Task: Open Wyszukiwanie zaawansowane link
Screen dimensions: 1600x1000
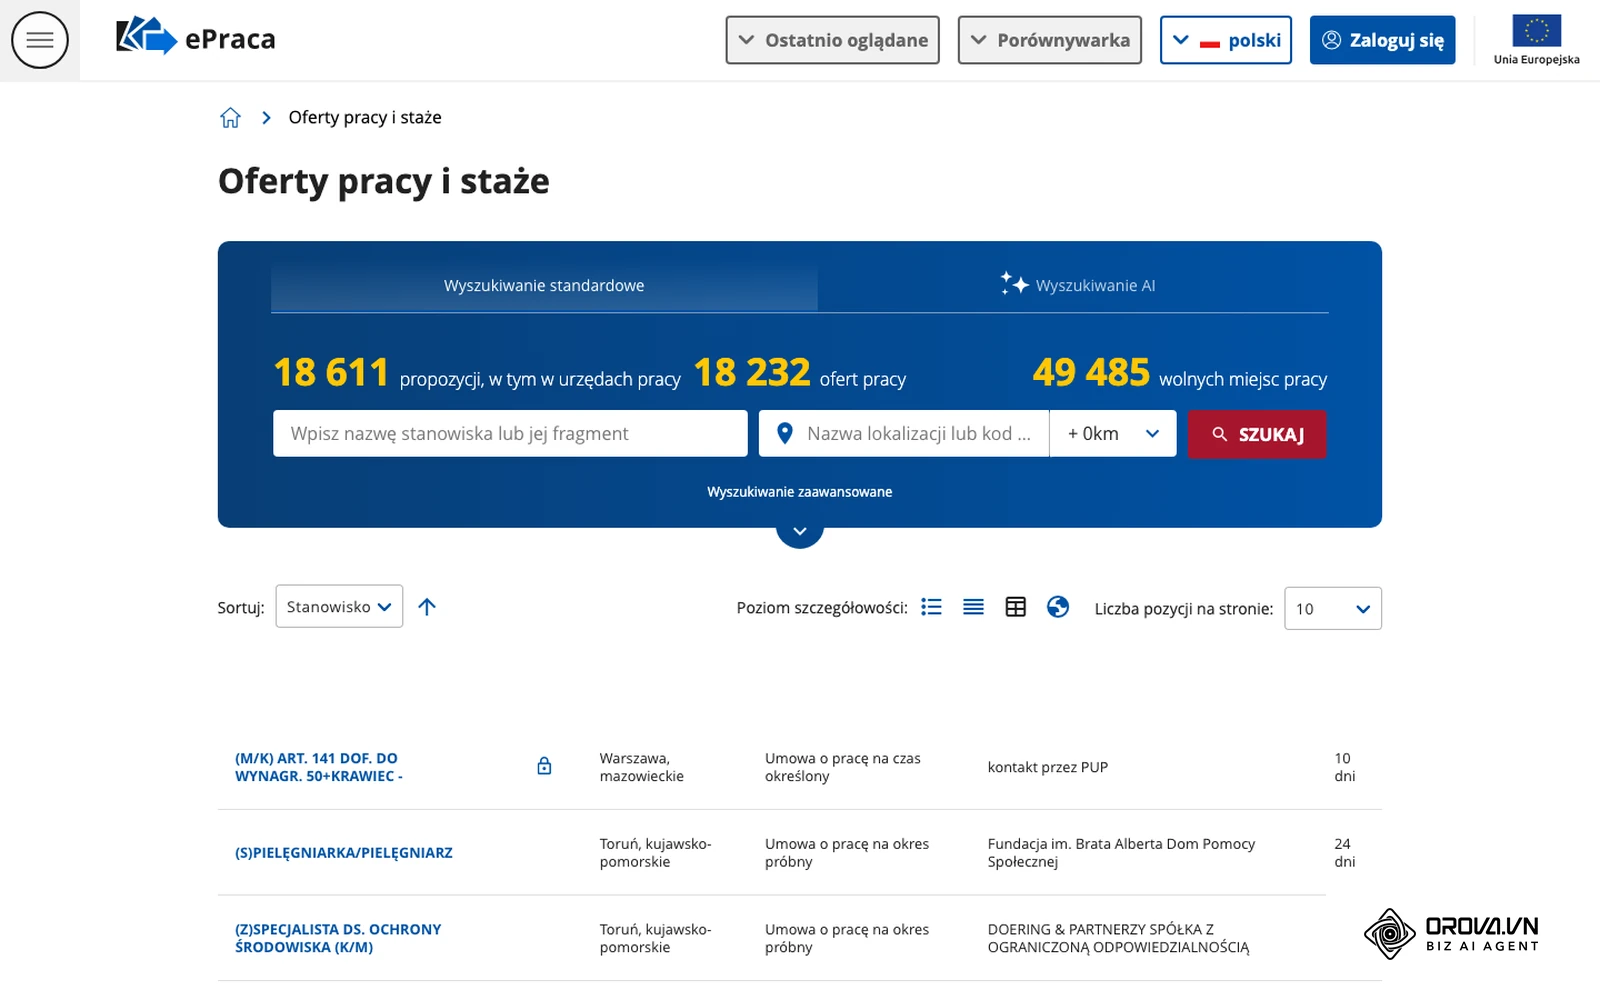Action: point(800,492)
